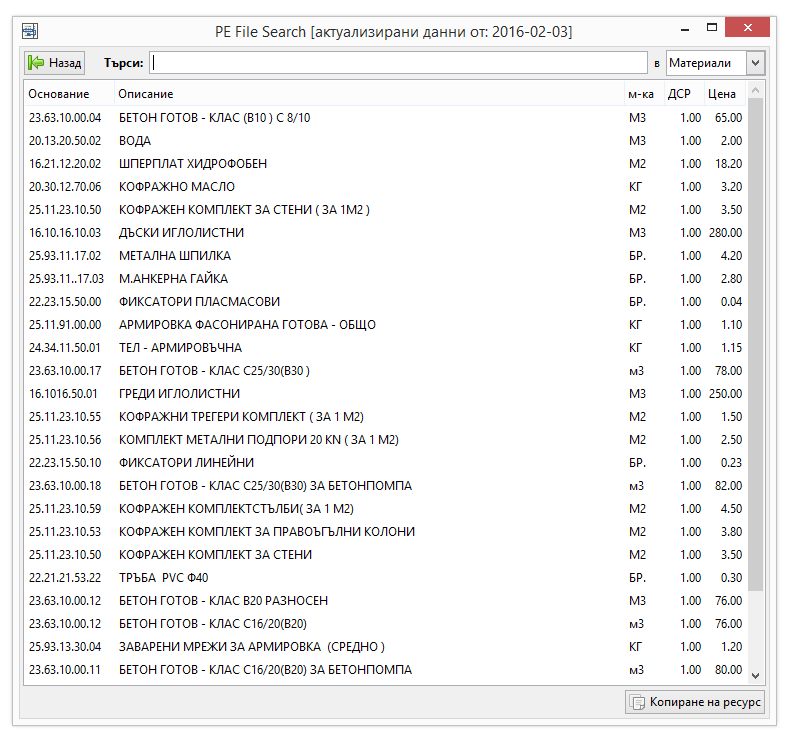This screenshot has width=790, height=742.
Task: Select КОМПЛЕКТ МЕТАЛНИ ПОДПОРИ 20 KN row
Action: coord(385,440)
